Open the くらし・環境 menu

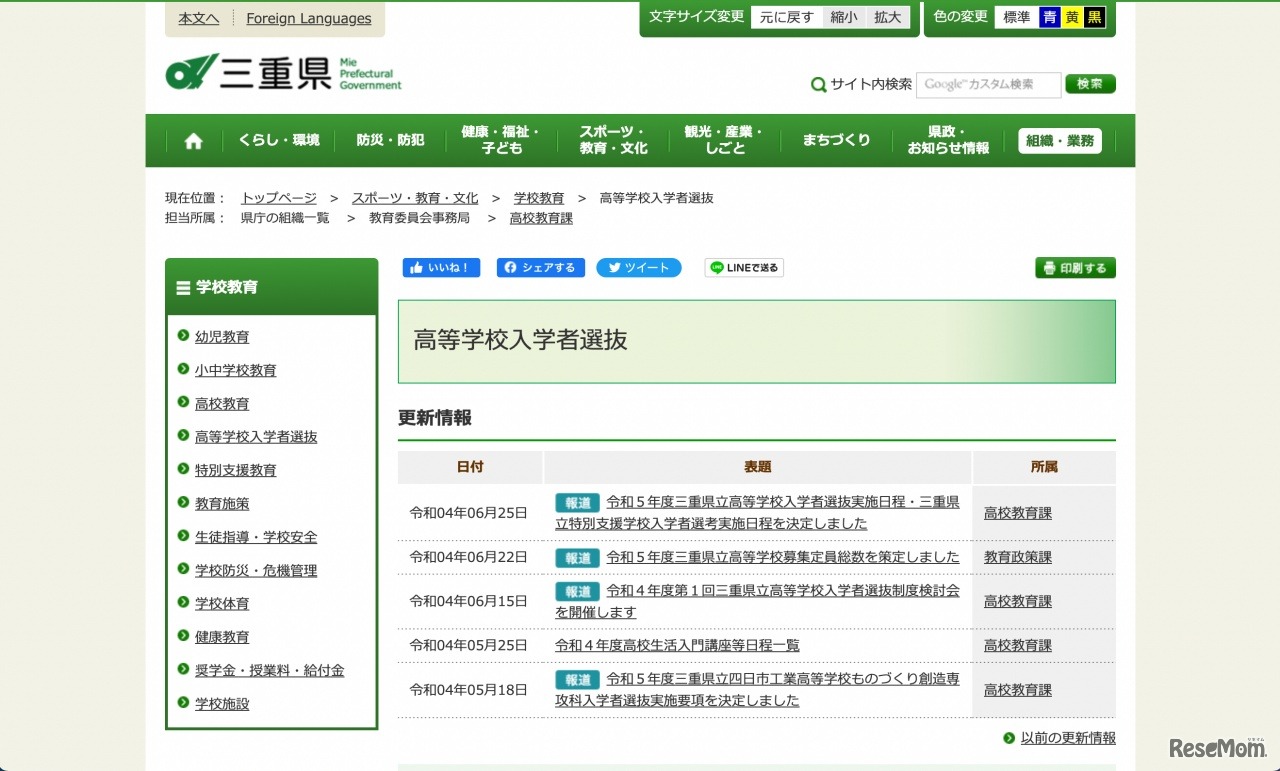click(279, 141)
